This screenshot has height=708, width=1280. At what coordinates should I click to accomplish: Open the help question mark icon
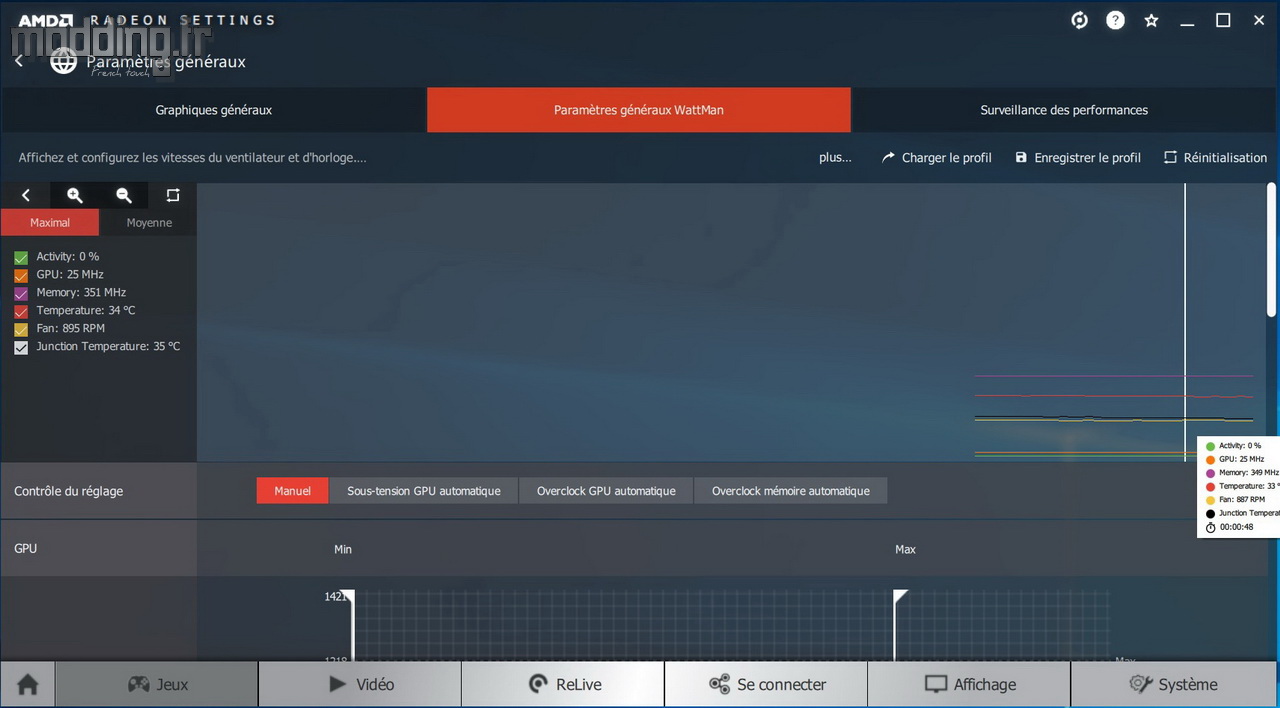click(1115, 20)
